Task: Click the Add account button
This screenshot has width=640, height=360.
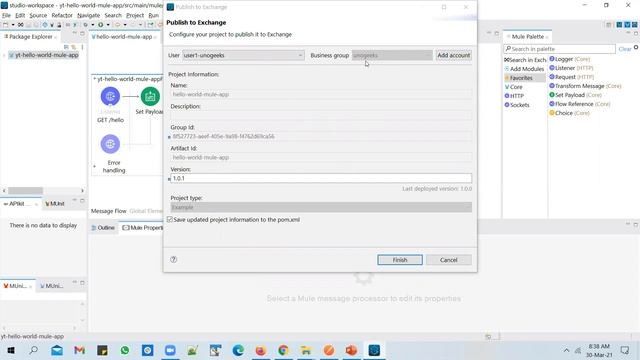Action: click(453, 55)
